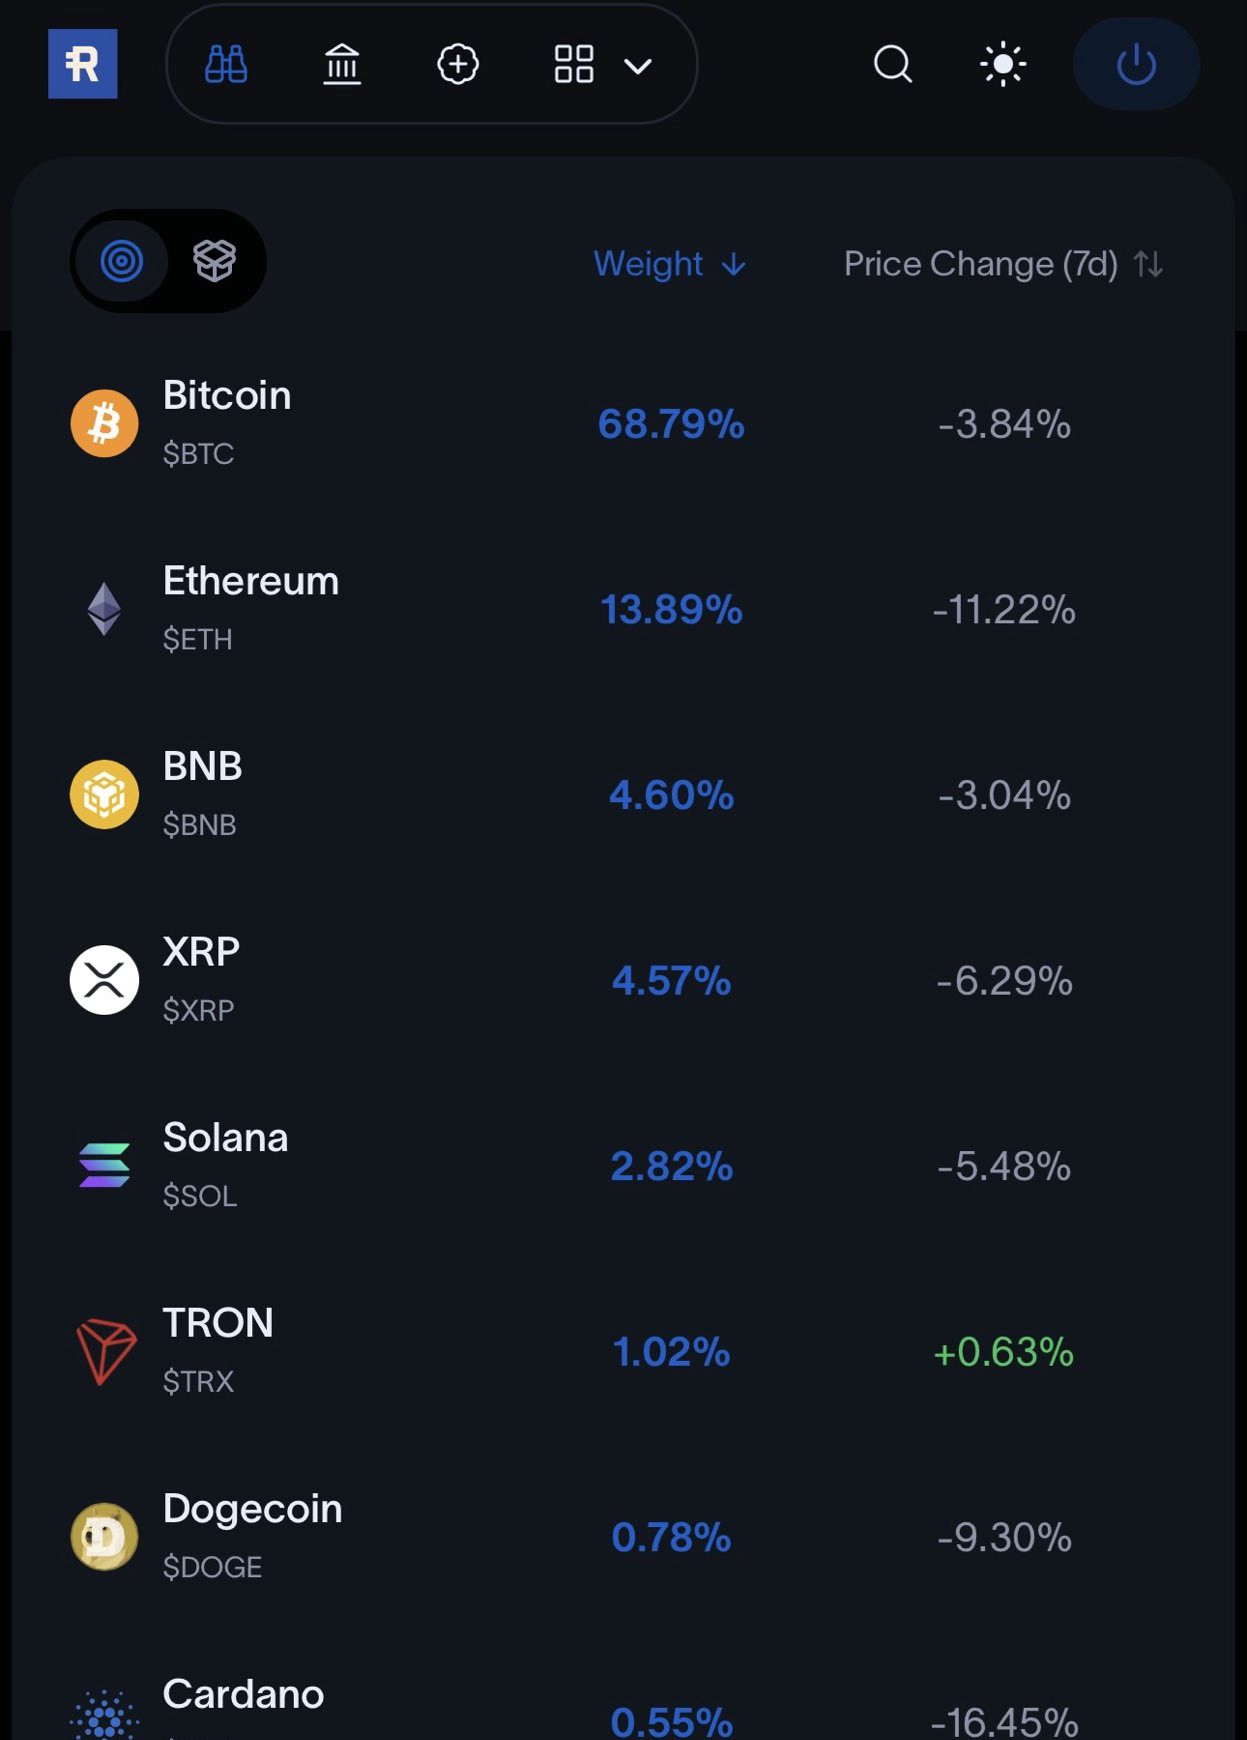
Task: Switch to the stacked boxes view
Action: coord(214,262)
